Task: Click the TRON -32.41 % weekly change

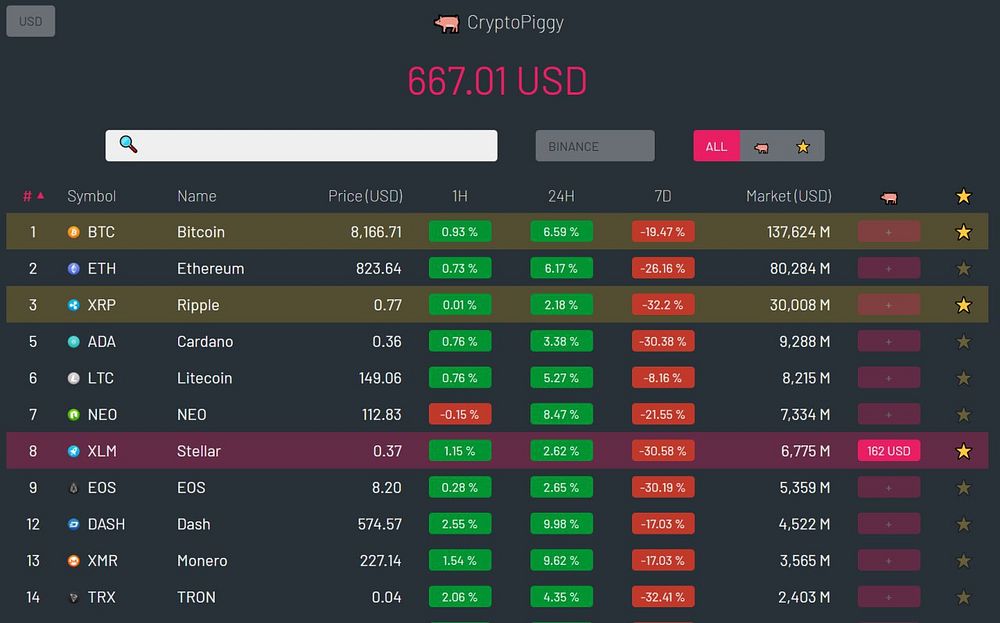Action: coord(663,597)
